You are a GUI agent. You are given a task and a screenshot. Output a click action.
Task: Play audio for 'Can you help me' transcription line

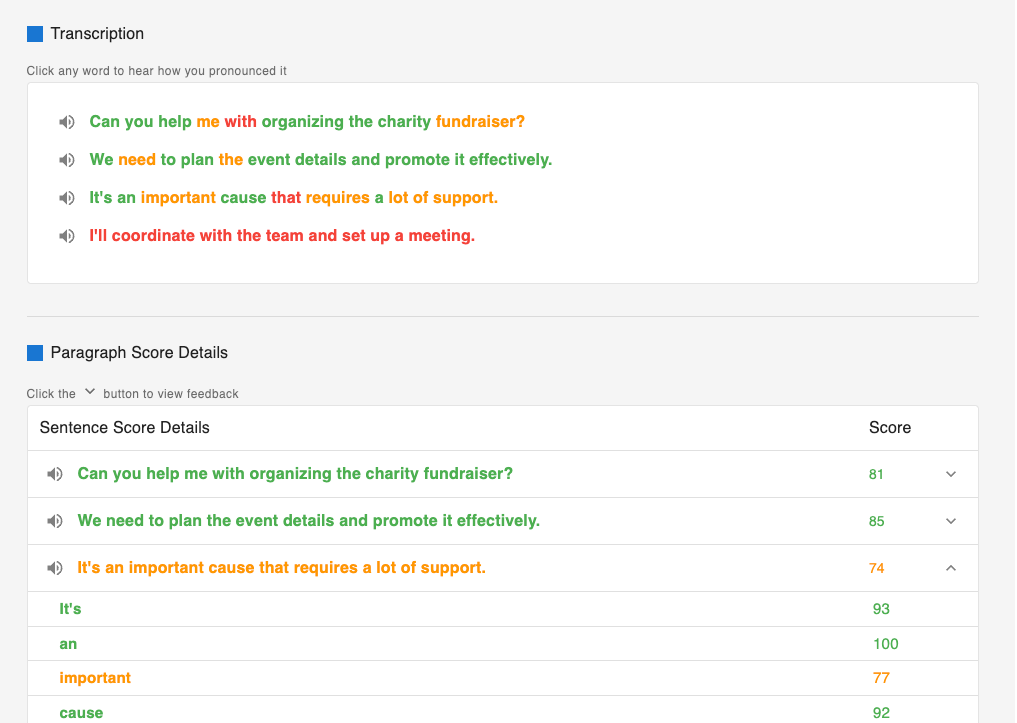point(67,122)
